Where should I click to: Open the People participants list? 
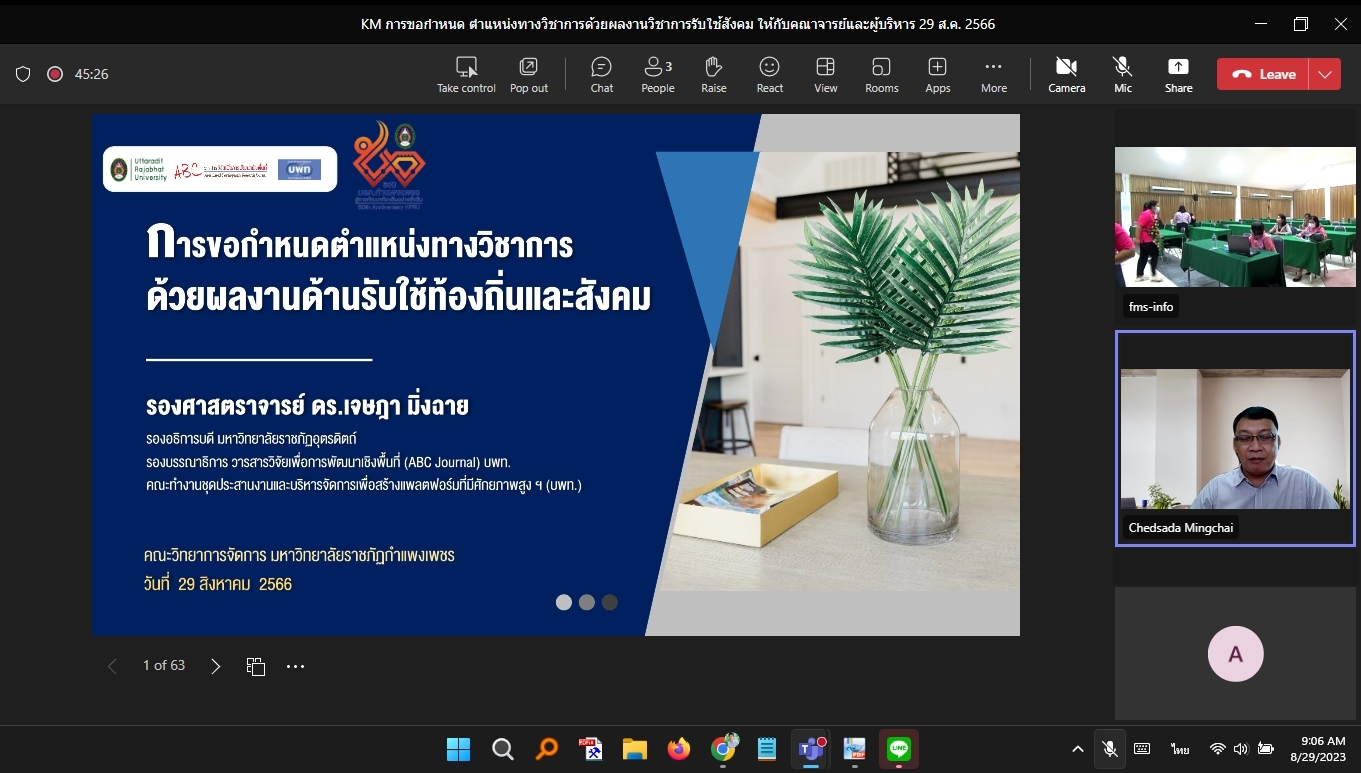pyautogui.click(x=657, y=74)
